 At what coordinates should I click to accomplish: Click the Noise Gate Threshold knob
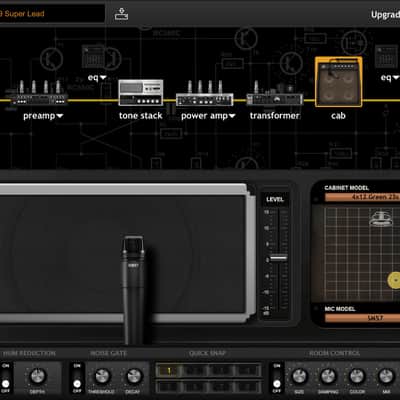point(102,376)
